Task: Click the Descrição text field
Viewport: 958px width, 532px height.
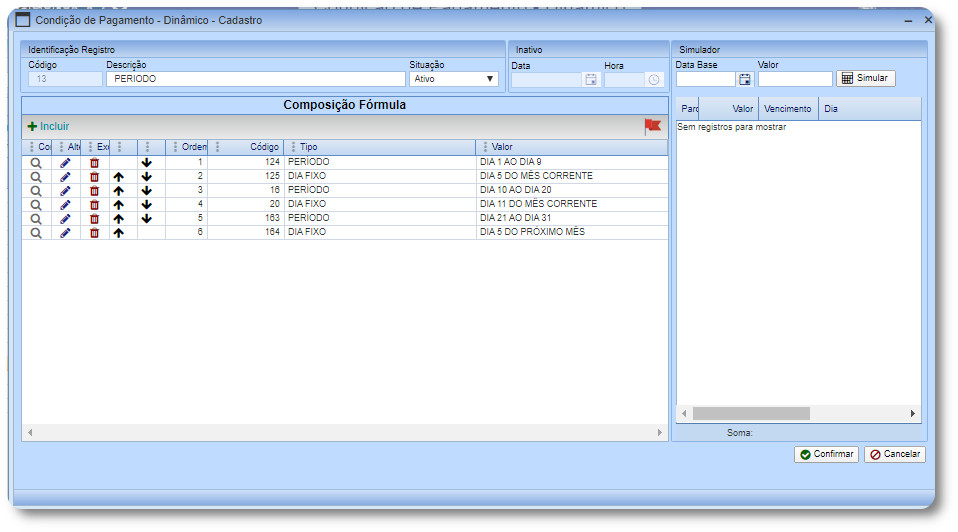Action: [255, 79]
